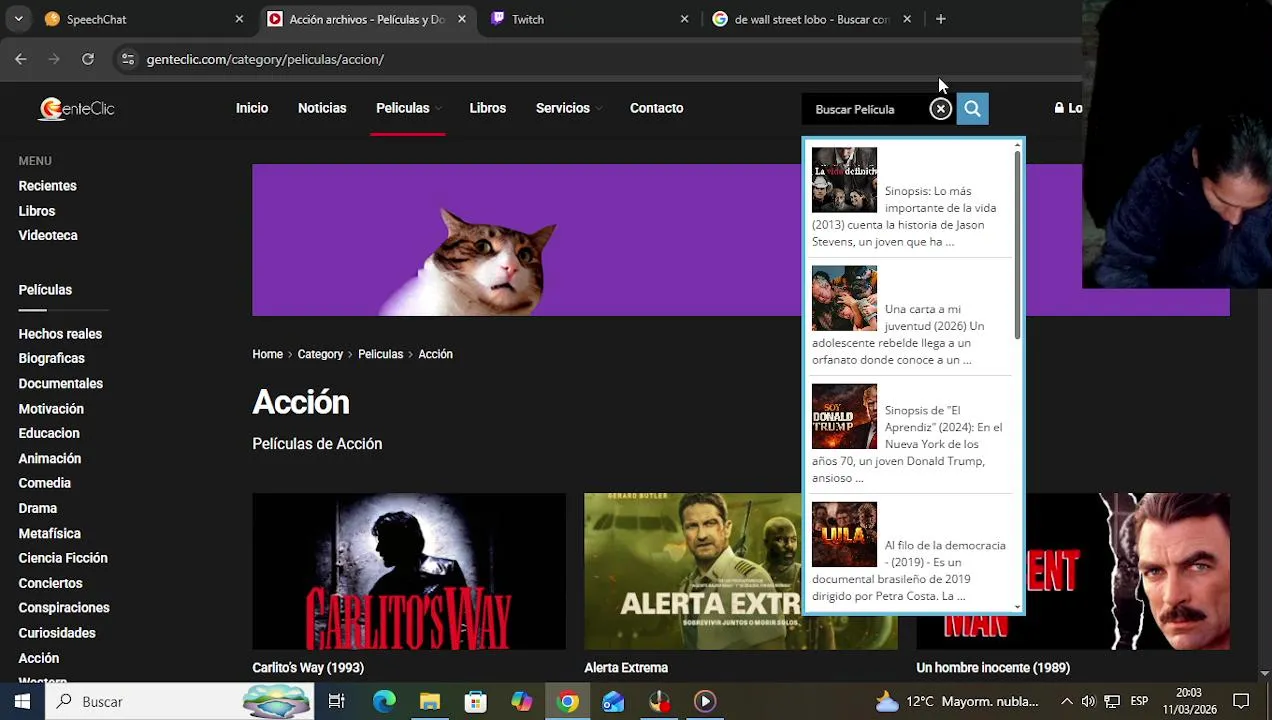This screenshot has height=720, width=1272.
Task: Open the Libros menu item
Action: pyautogui.click(x=488, y=108)
